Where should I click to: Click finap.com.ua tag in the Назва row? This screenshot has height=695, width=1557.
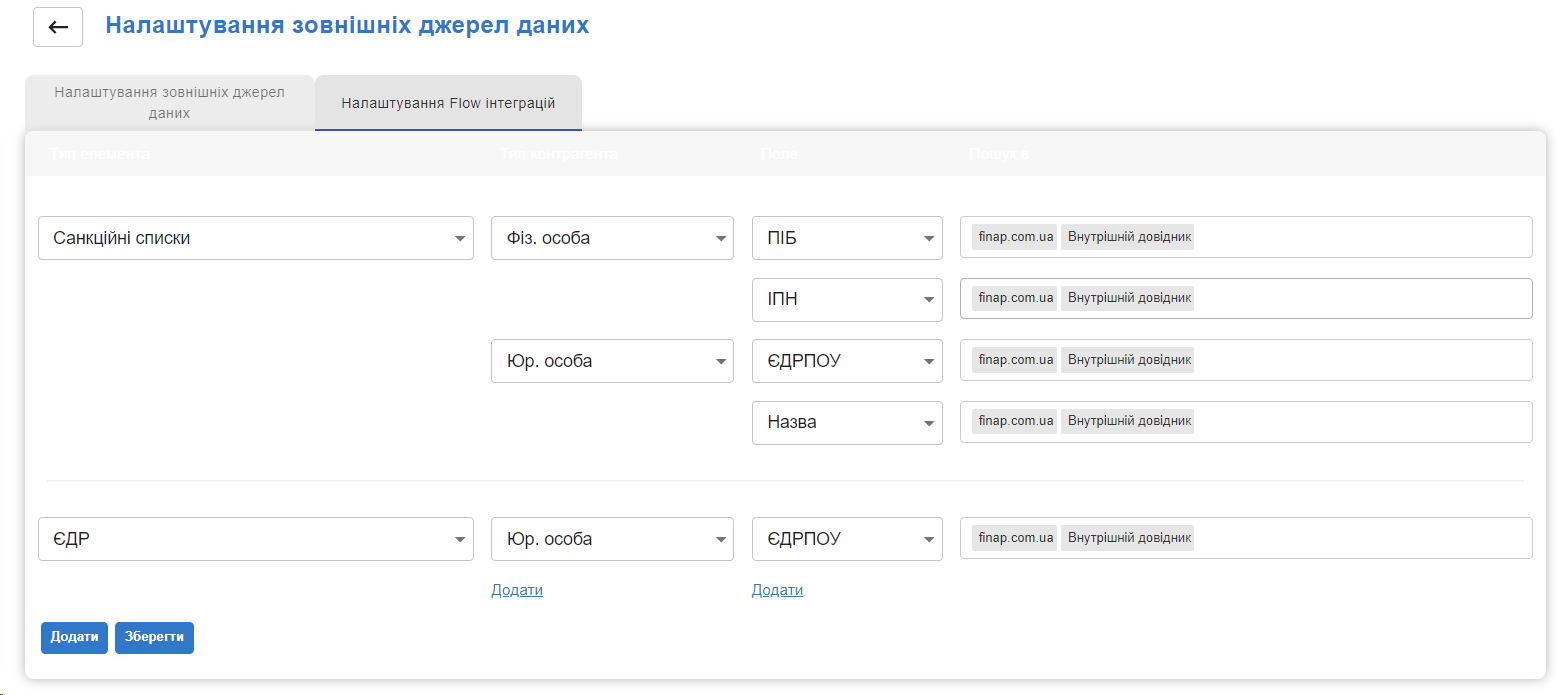[1015, 421]
